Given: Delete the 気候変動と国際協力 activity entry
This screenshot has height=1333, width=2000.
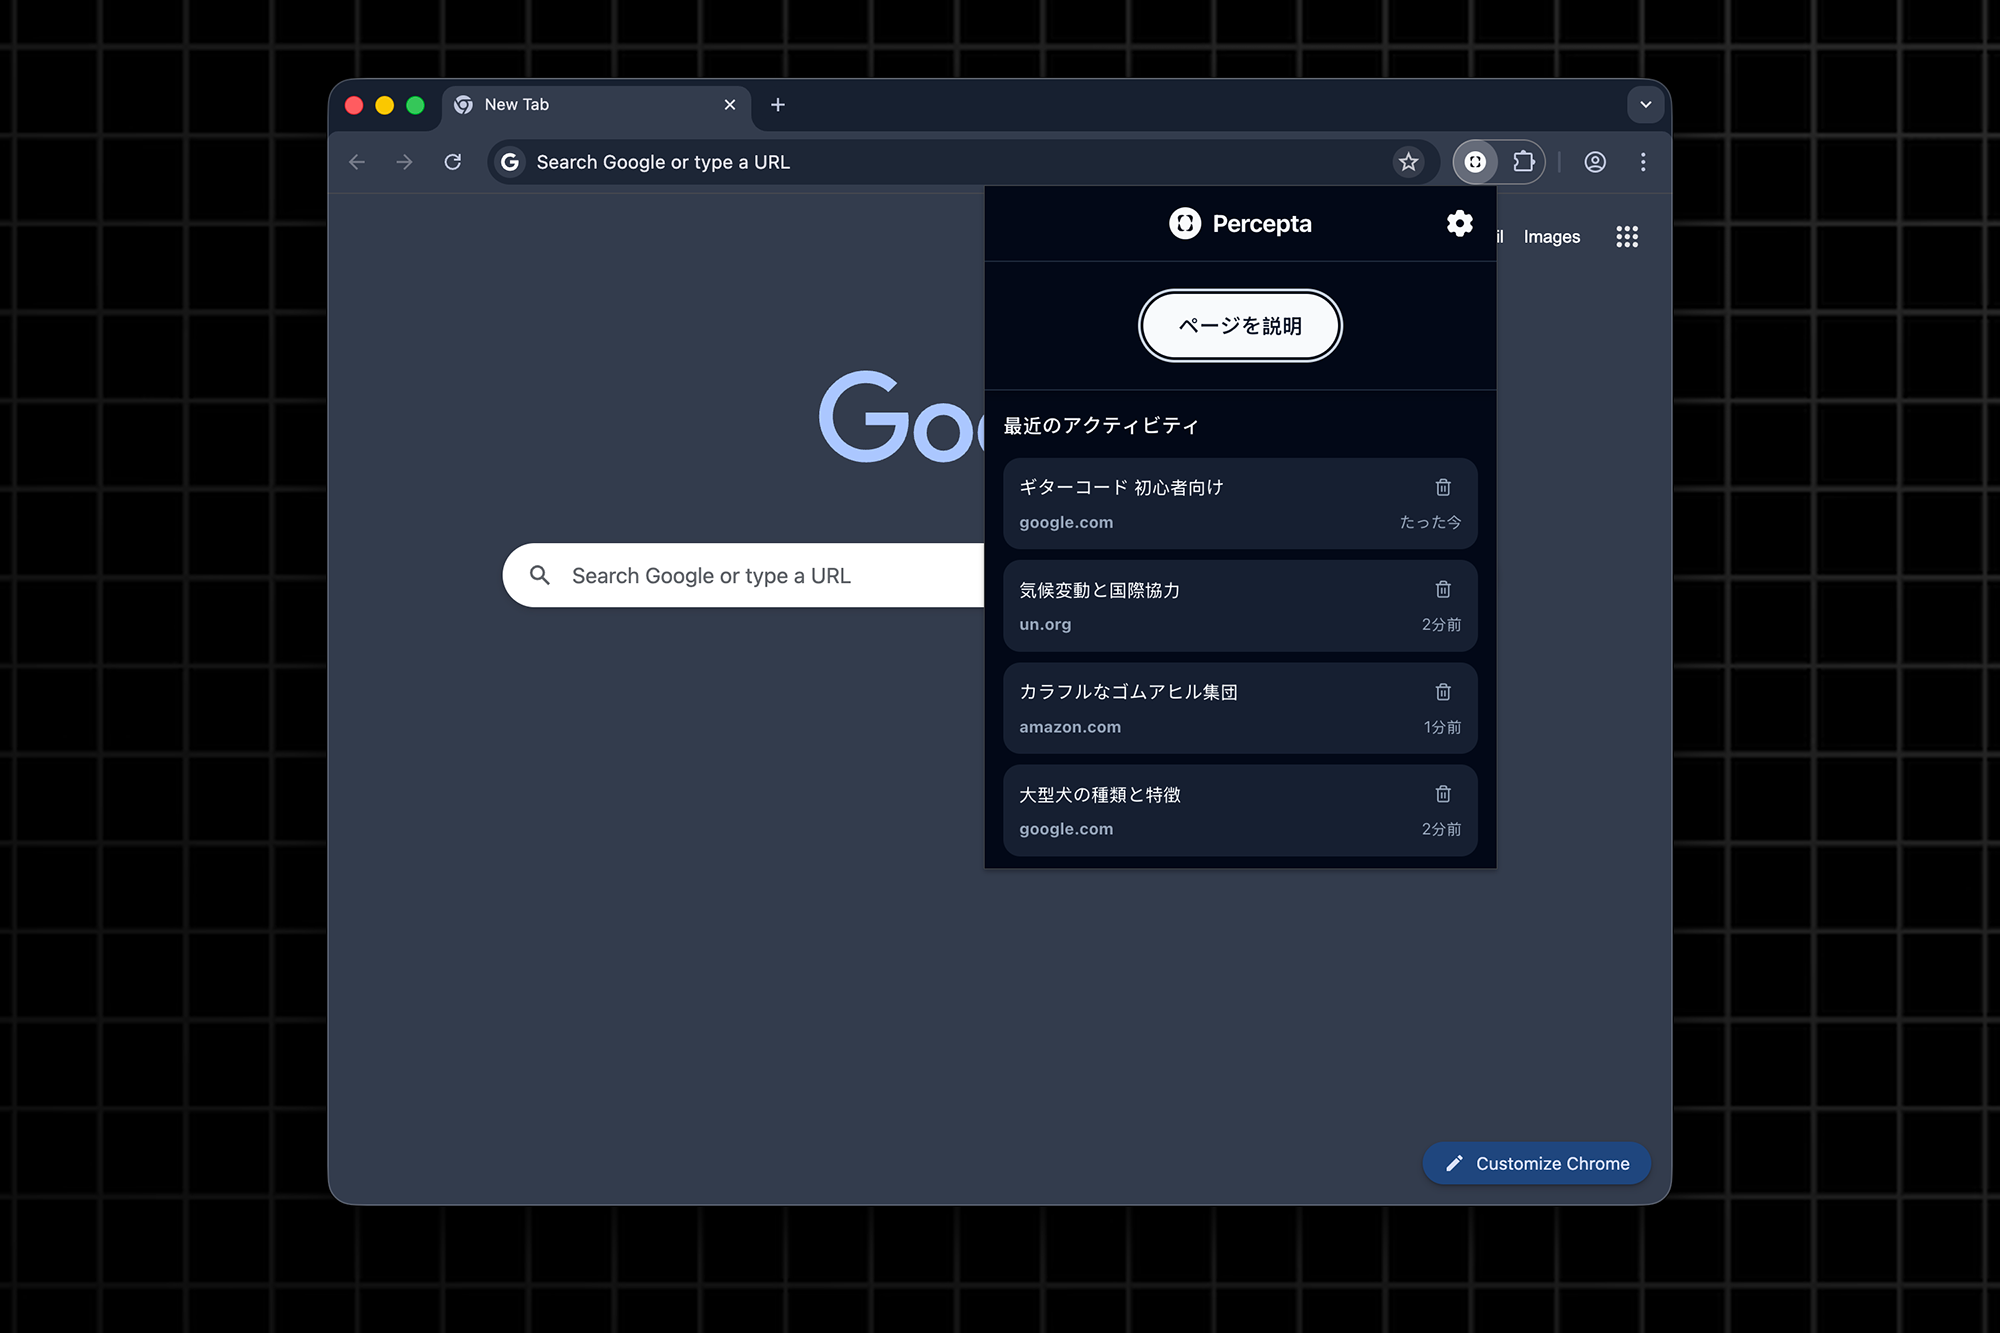Looking at the screenshot, I should coord(1443,589).
